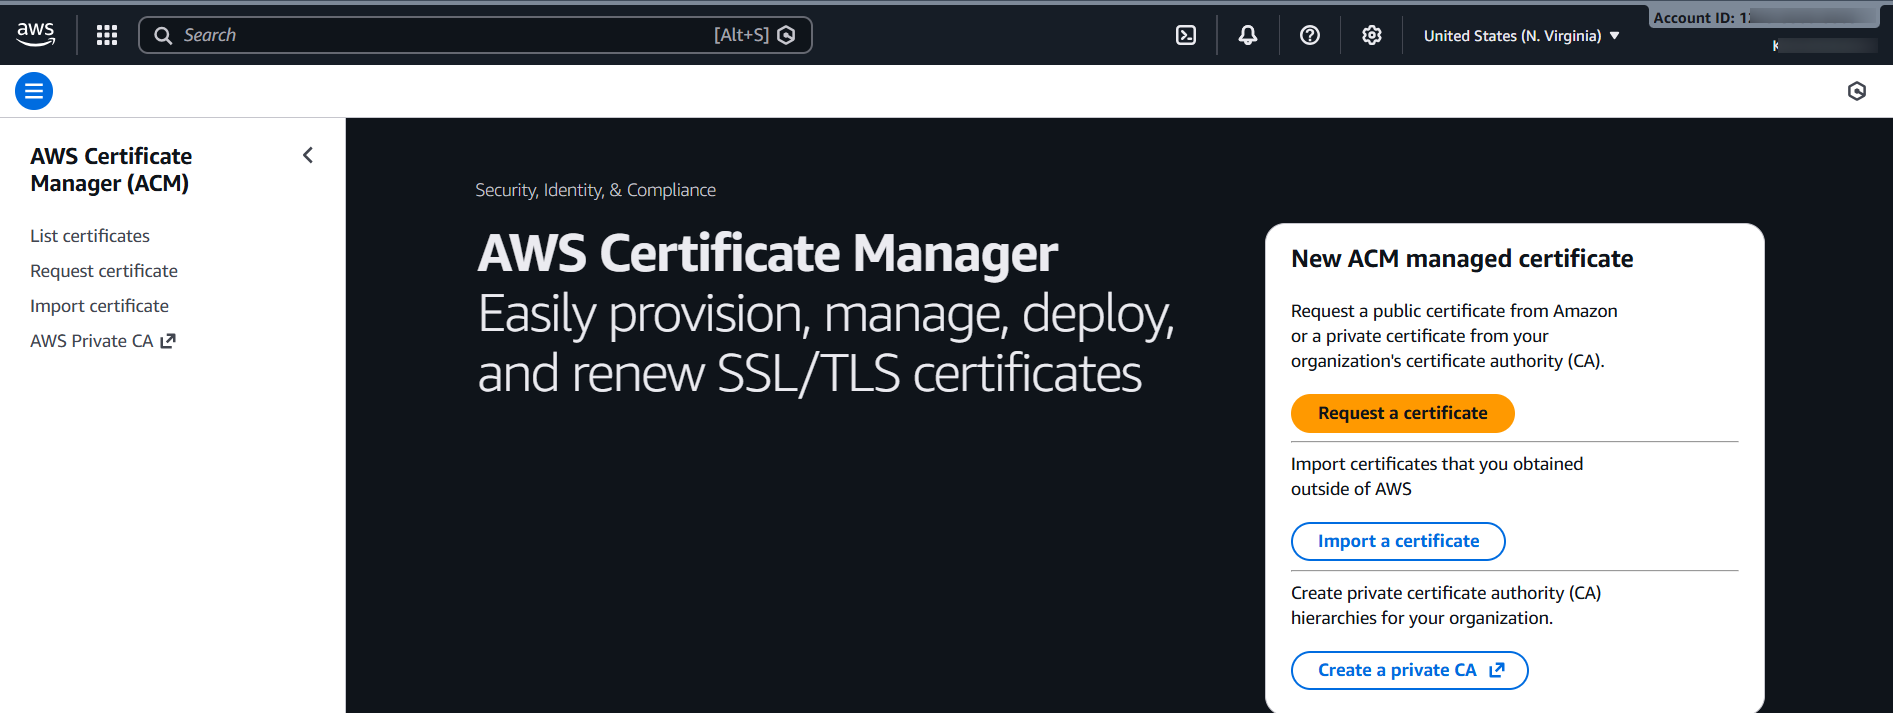Click the AWS Certificate Manager main title

[x=767, y=253]
